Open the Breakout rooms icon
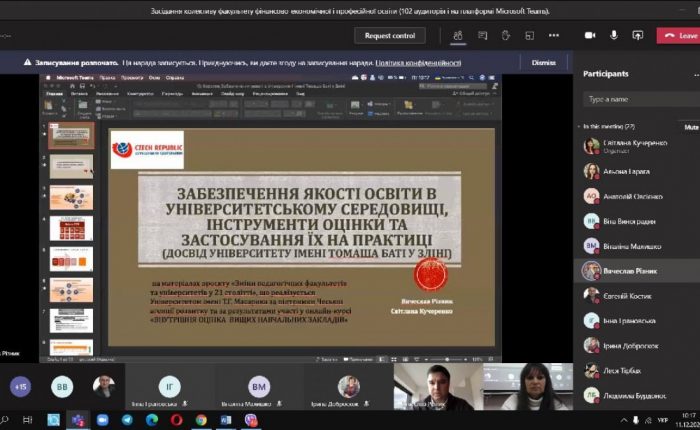The image size is (700, 430). pyautogui.click(x=529, y=35)
